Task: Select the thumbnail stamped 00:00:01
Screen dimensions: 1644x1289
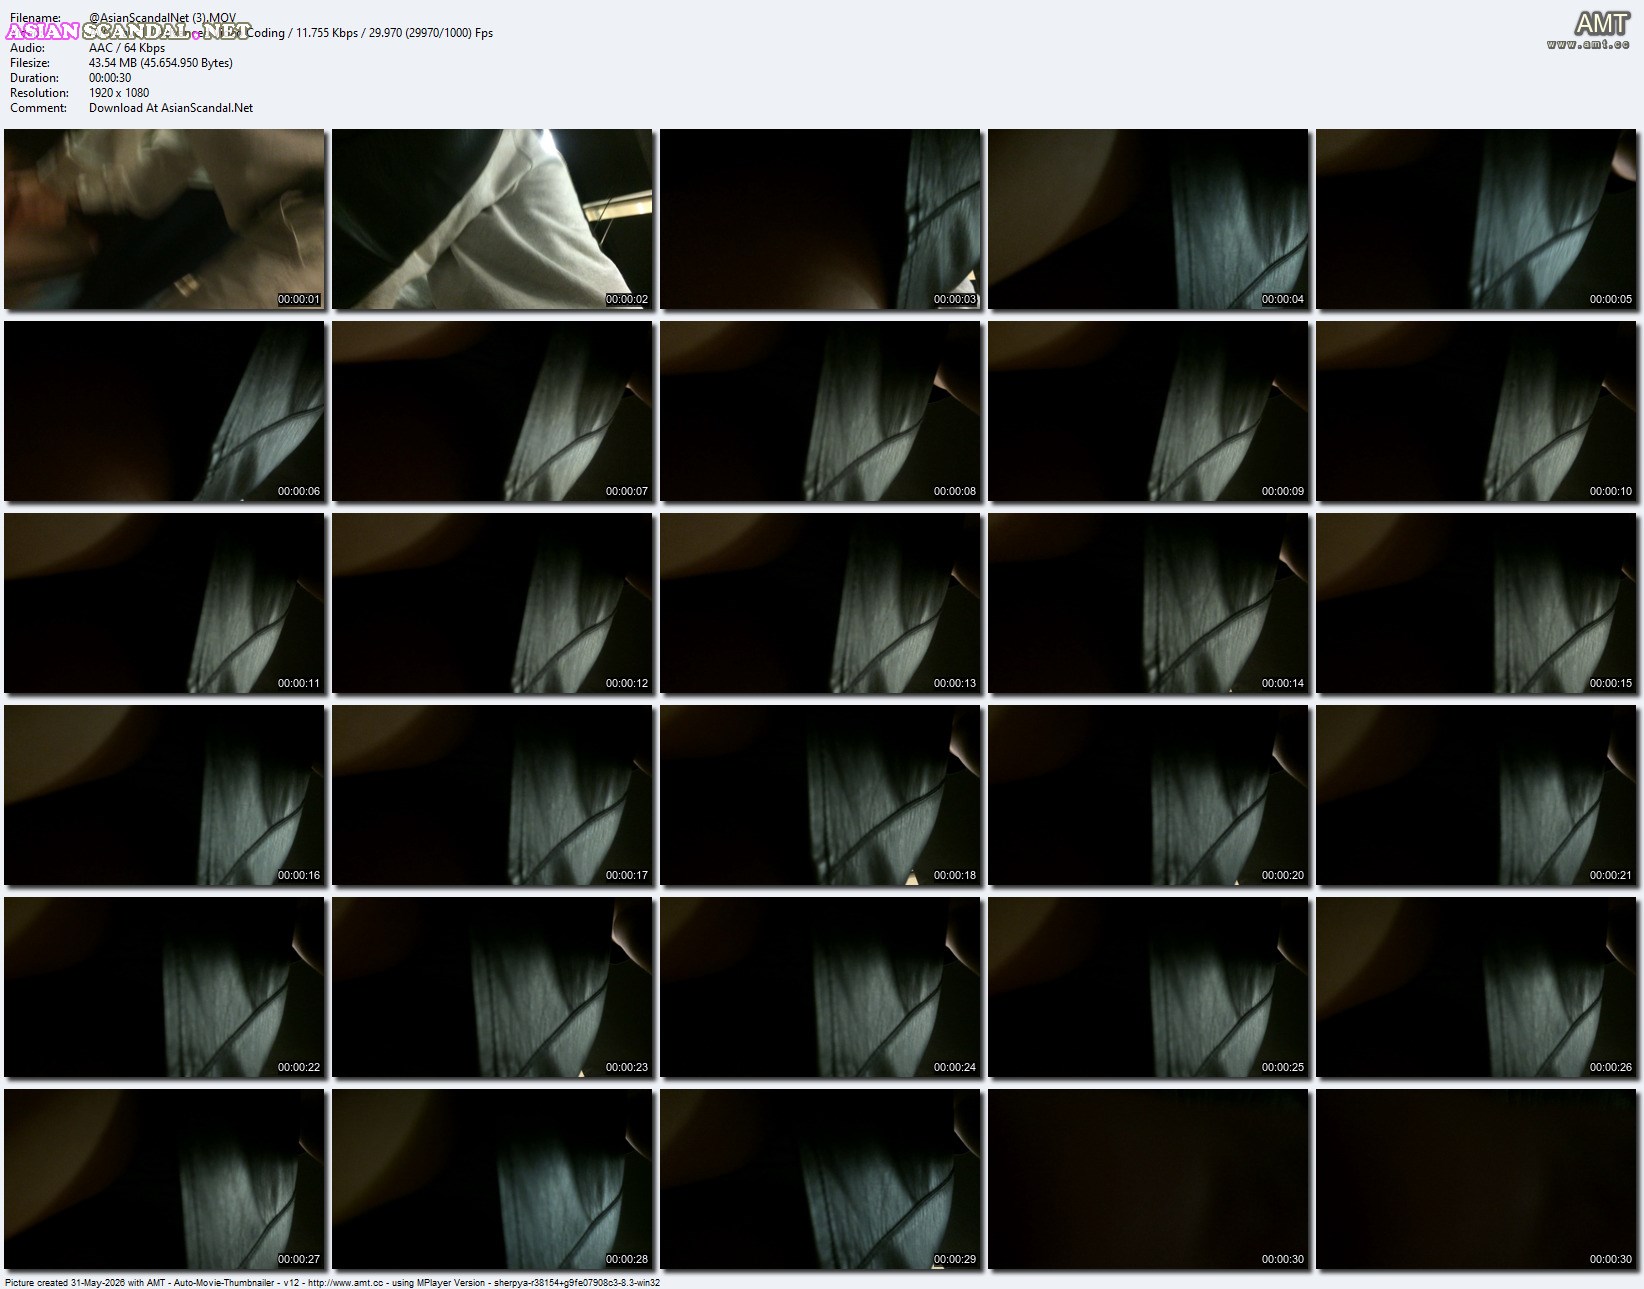Action: pyautogui.click(x=164, y=219)
